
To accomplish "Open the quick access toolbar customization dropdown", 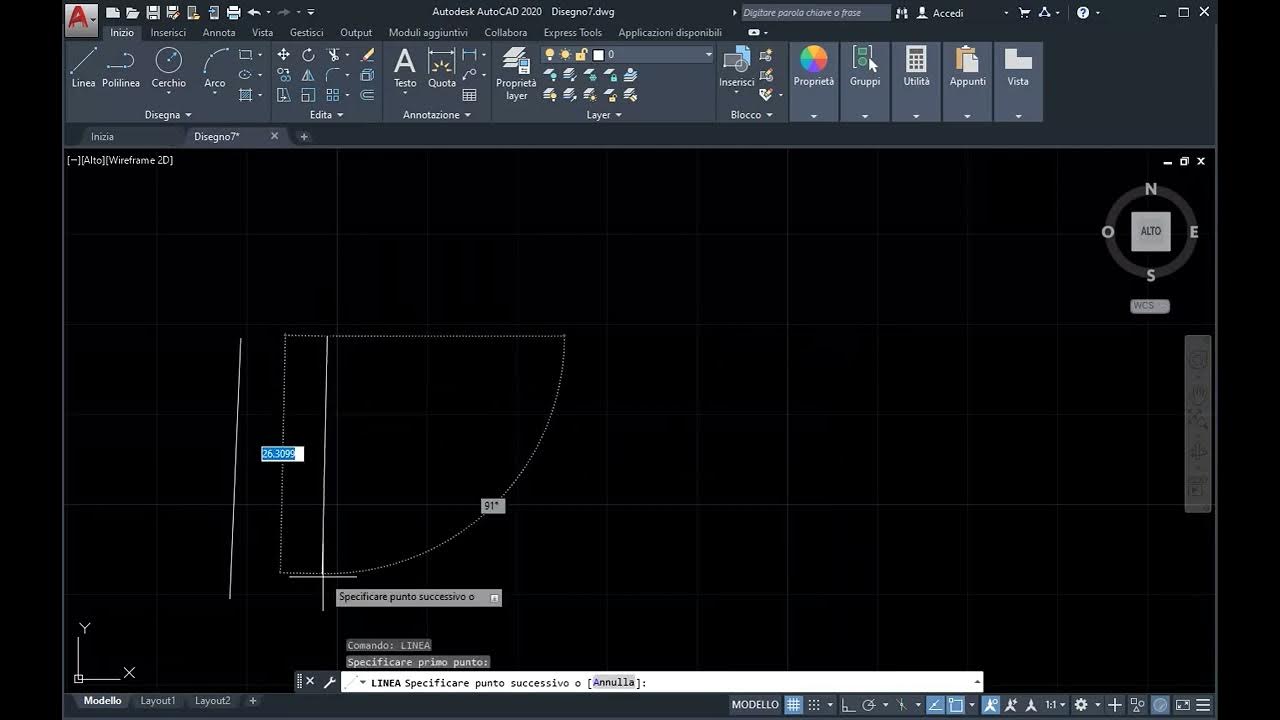I will pyautogui.click(x=311, y=12).
